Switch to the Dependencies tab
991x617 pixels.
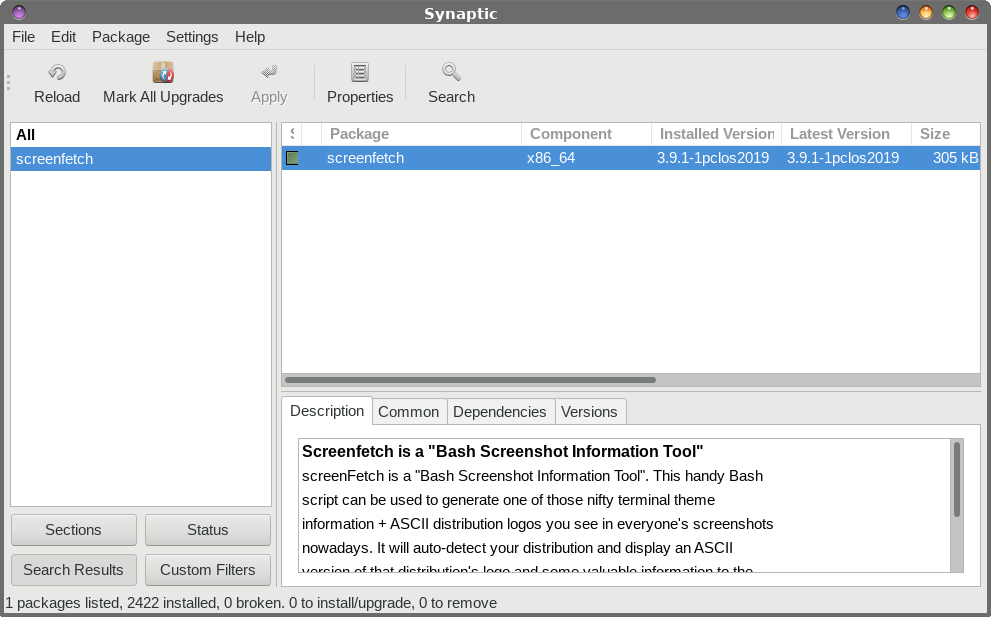tap(499, 412)
